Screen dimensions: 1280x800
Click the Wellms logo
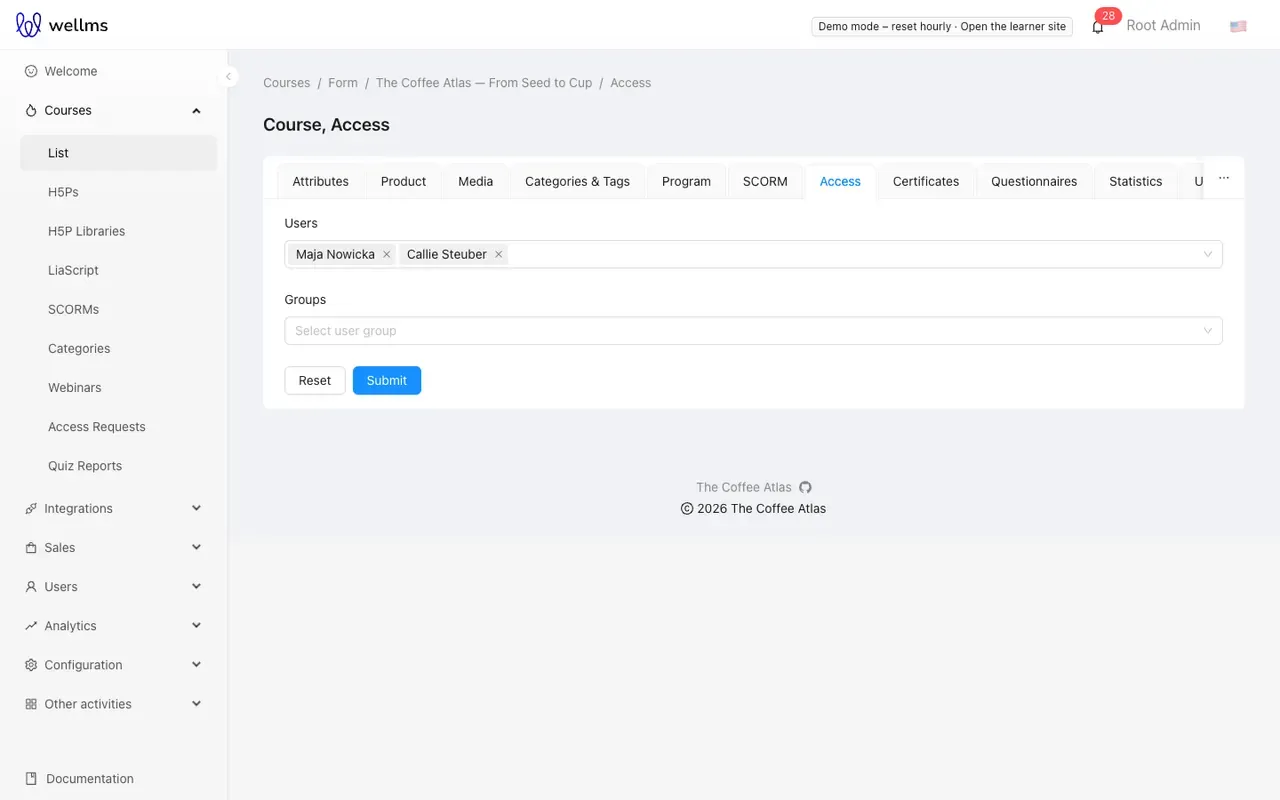[62, 25]
